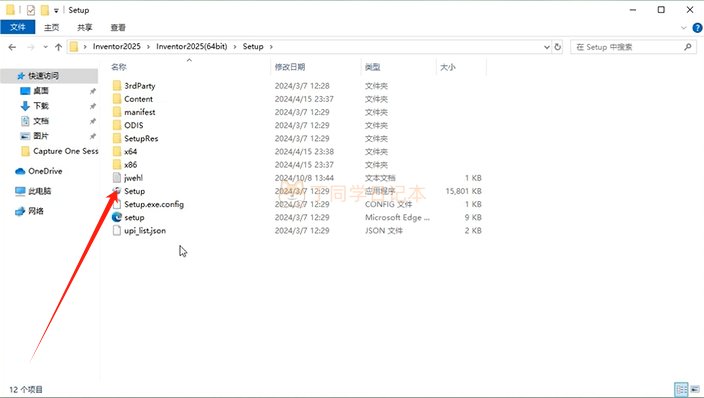The image size is (704, 398).
Task: Click Inventor2025 in the breadcrumb path
Action: point(117,47)
